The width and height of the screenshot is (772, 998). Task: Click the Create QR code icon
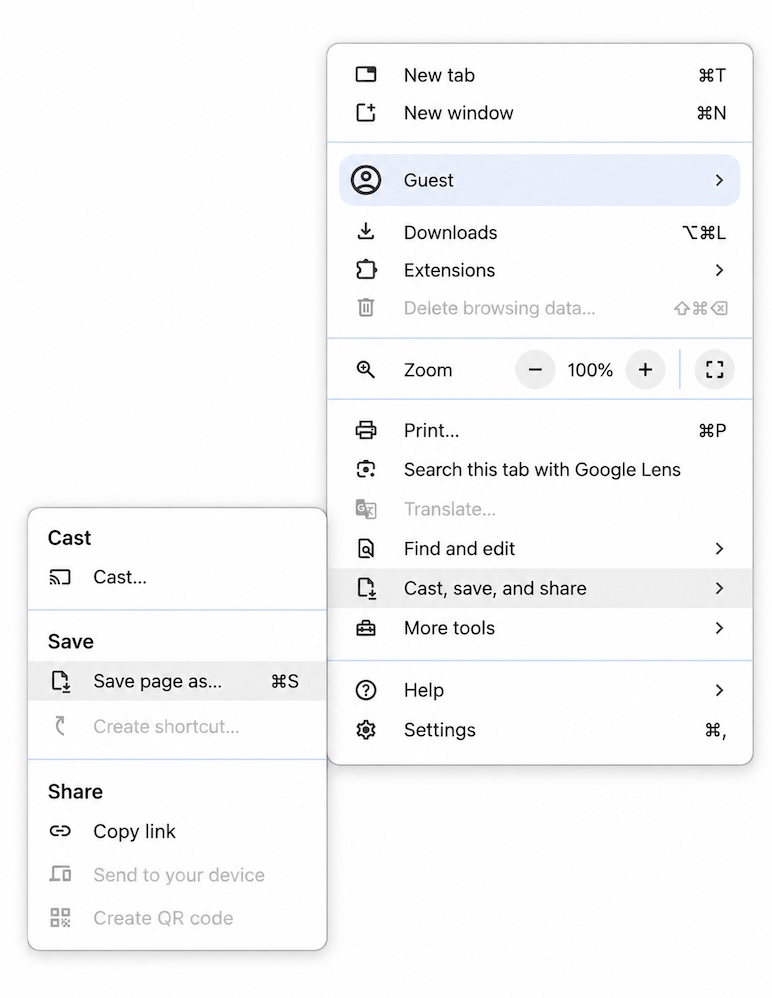tap(60, 917)
